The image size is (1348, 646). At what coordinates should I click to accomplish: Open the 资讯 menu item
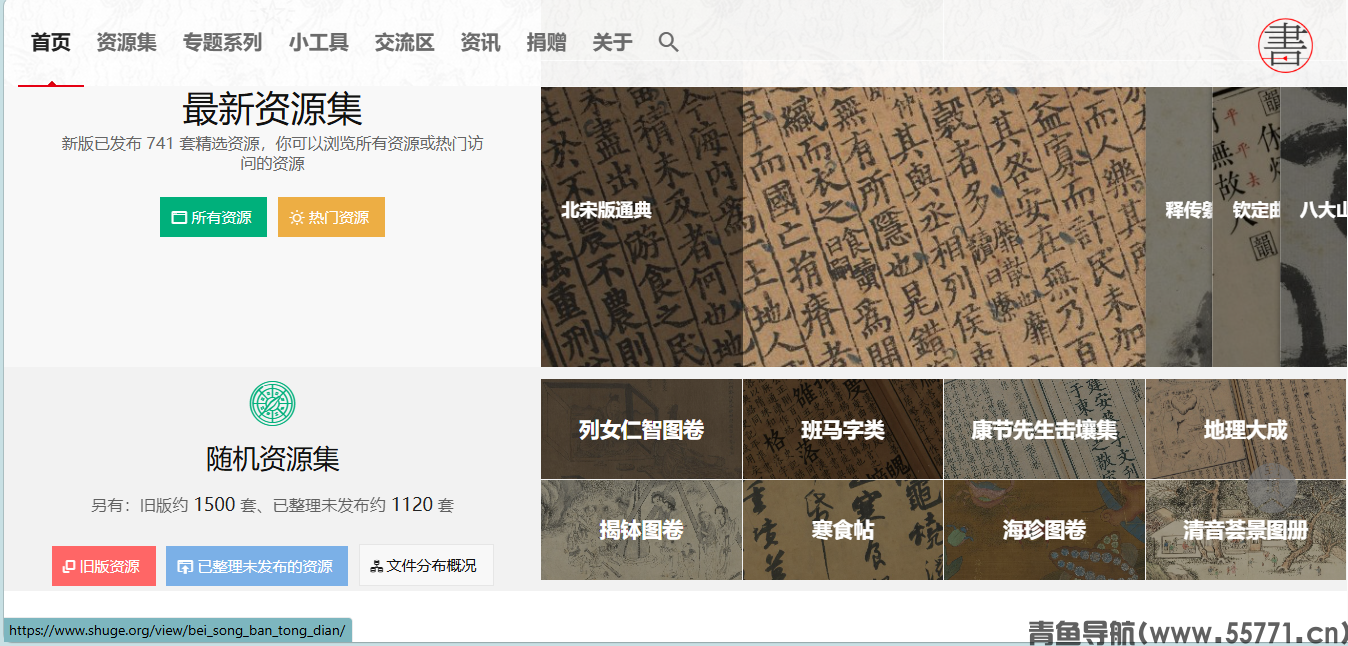(481, 42)
